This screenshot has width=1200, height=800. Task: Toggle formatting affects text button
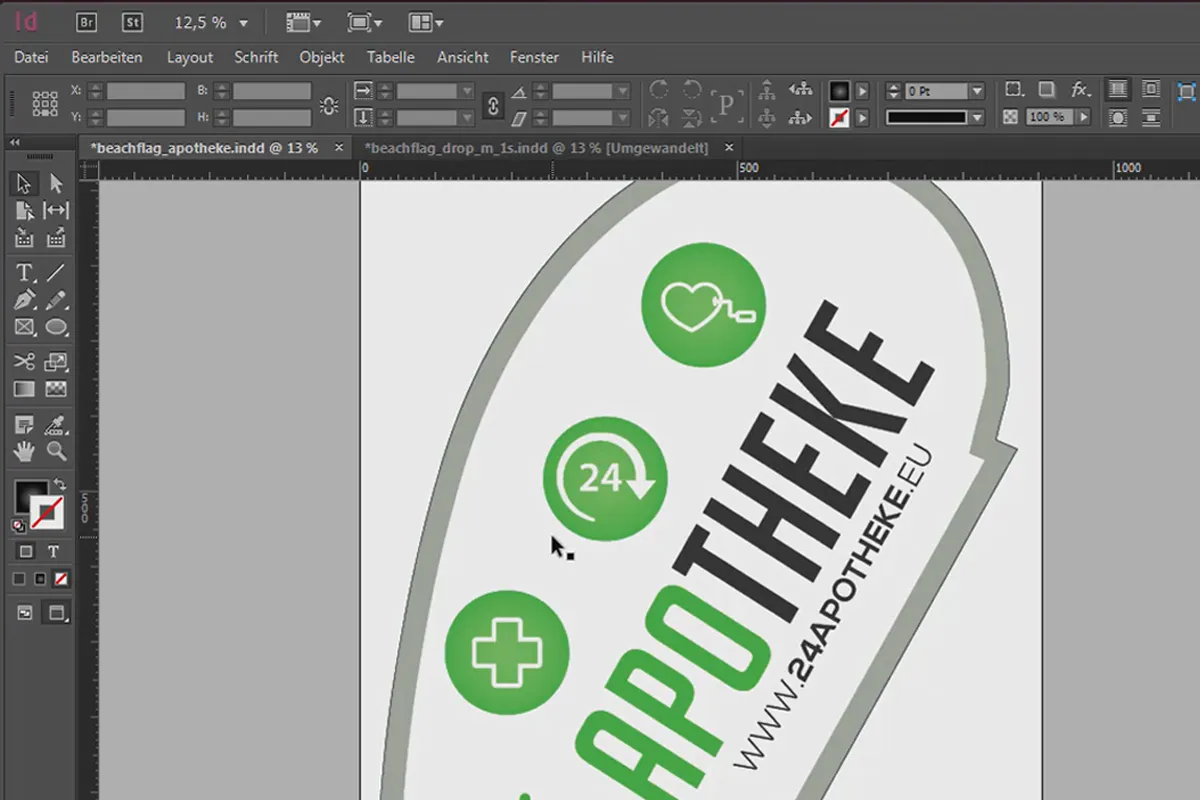coord(53,551)
